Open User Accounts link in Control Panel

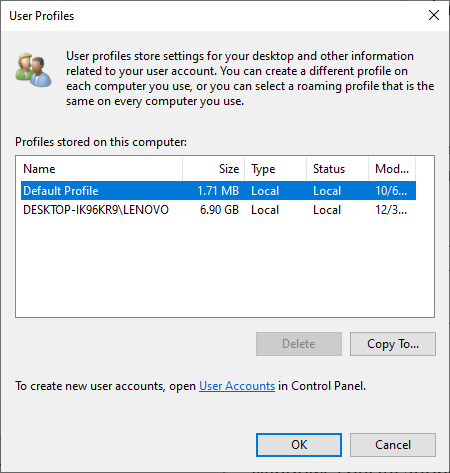click(237, 386)
